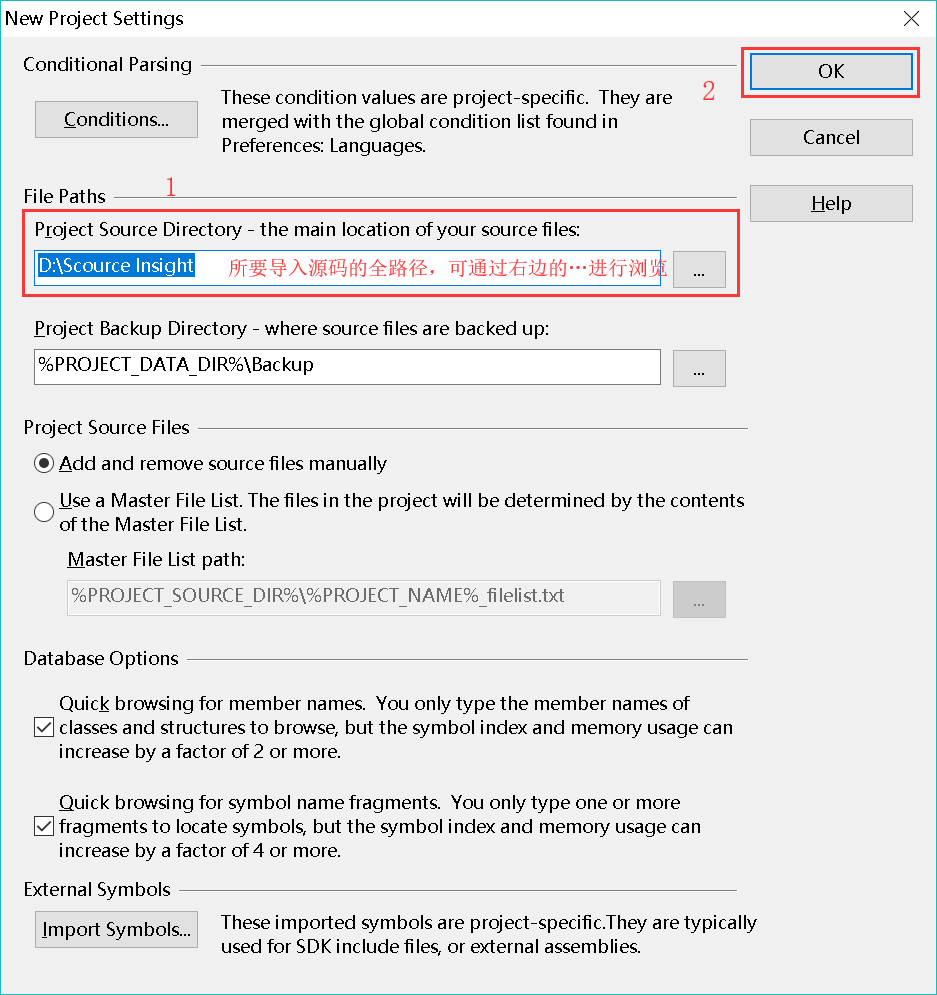Image resolution: width=937 pixels, height=995 pixels.
Task: Close the New Project Settings dialog
Action: tap(911, 18)
